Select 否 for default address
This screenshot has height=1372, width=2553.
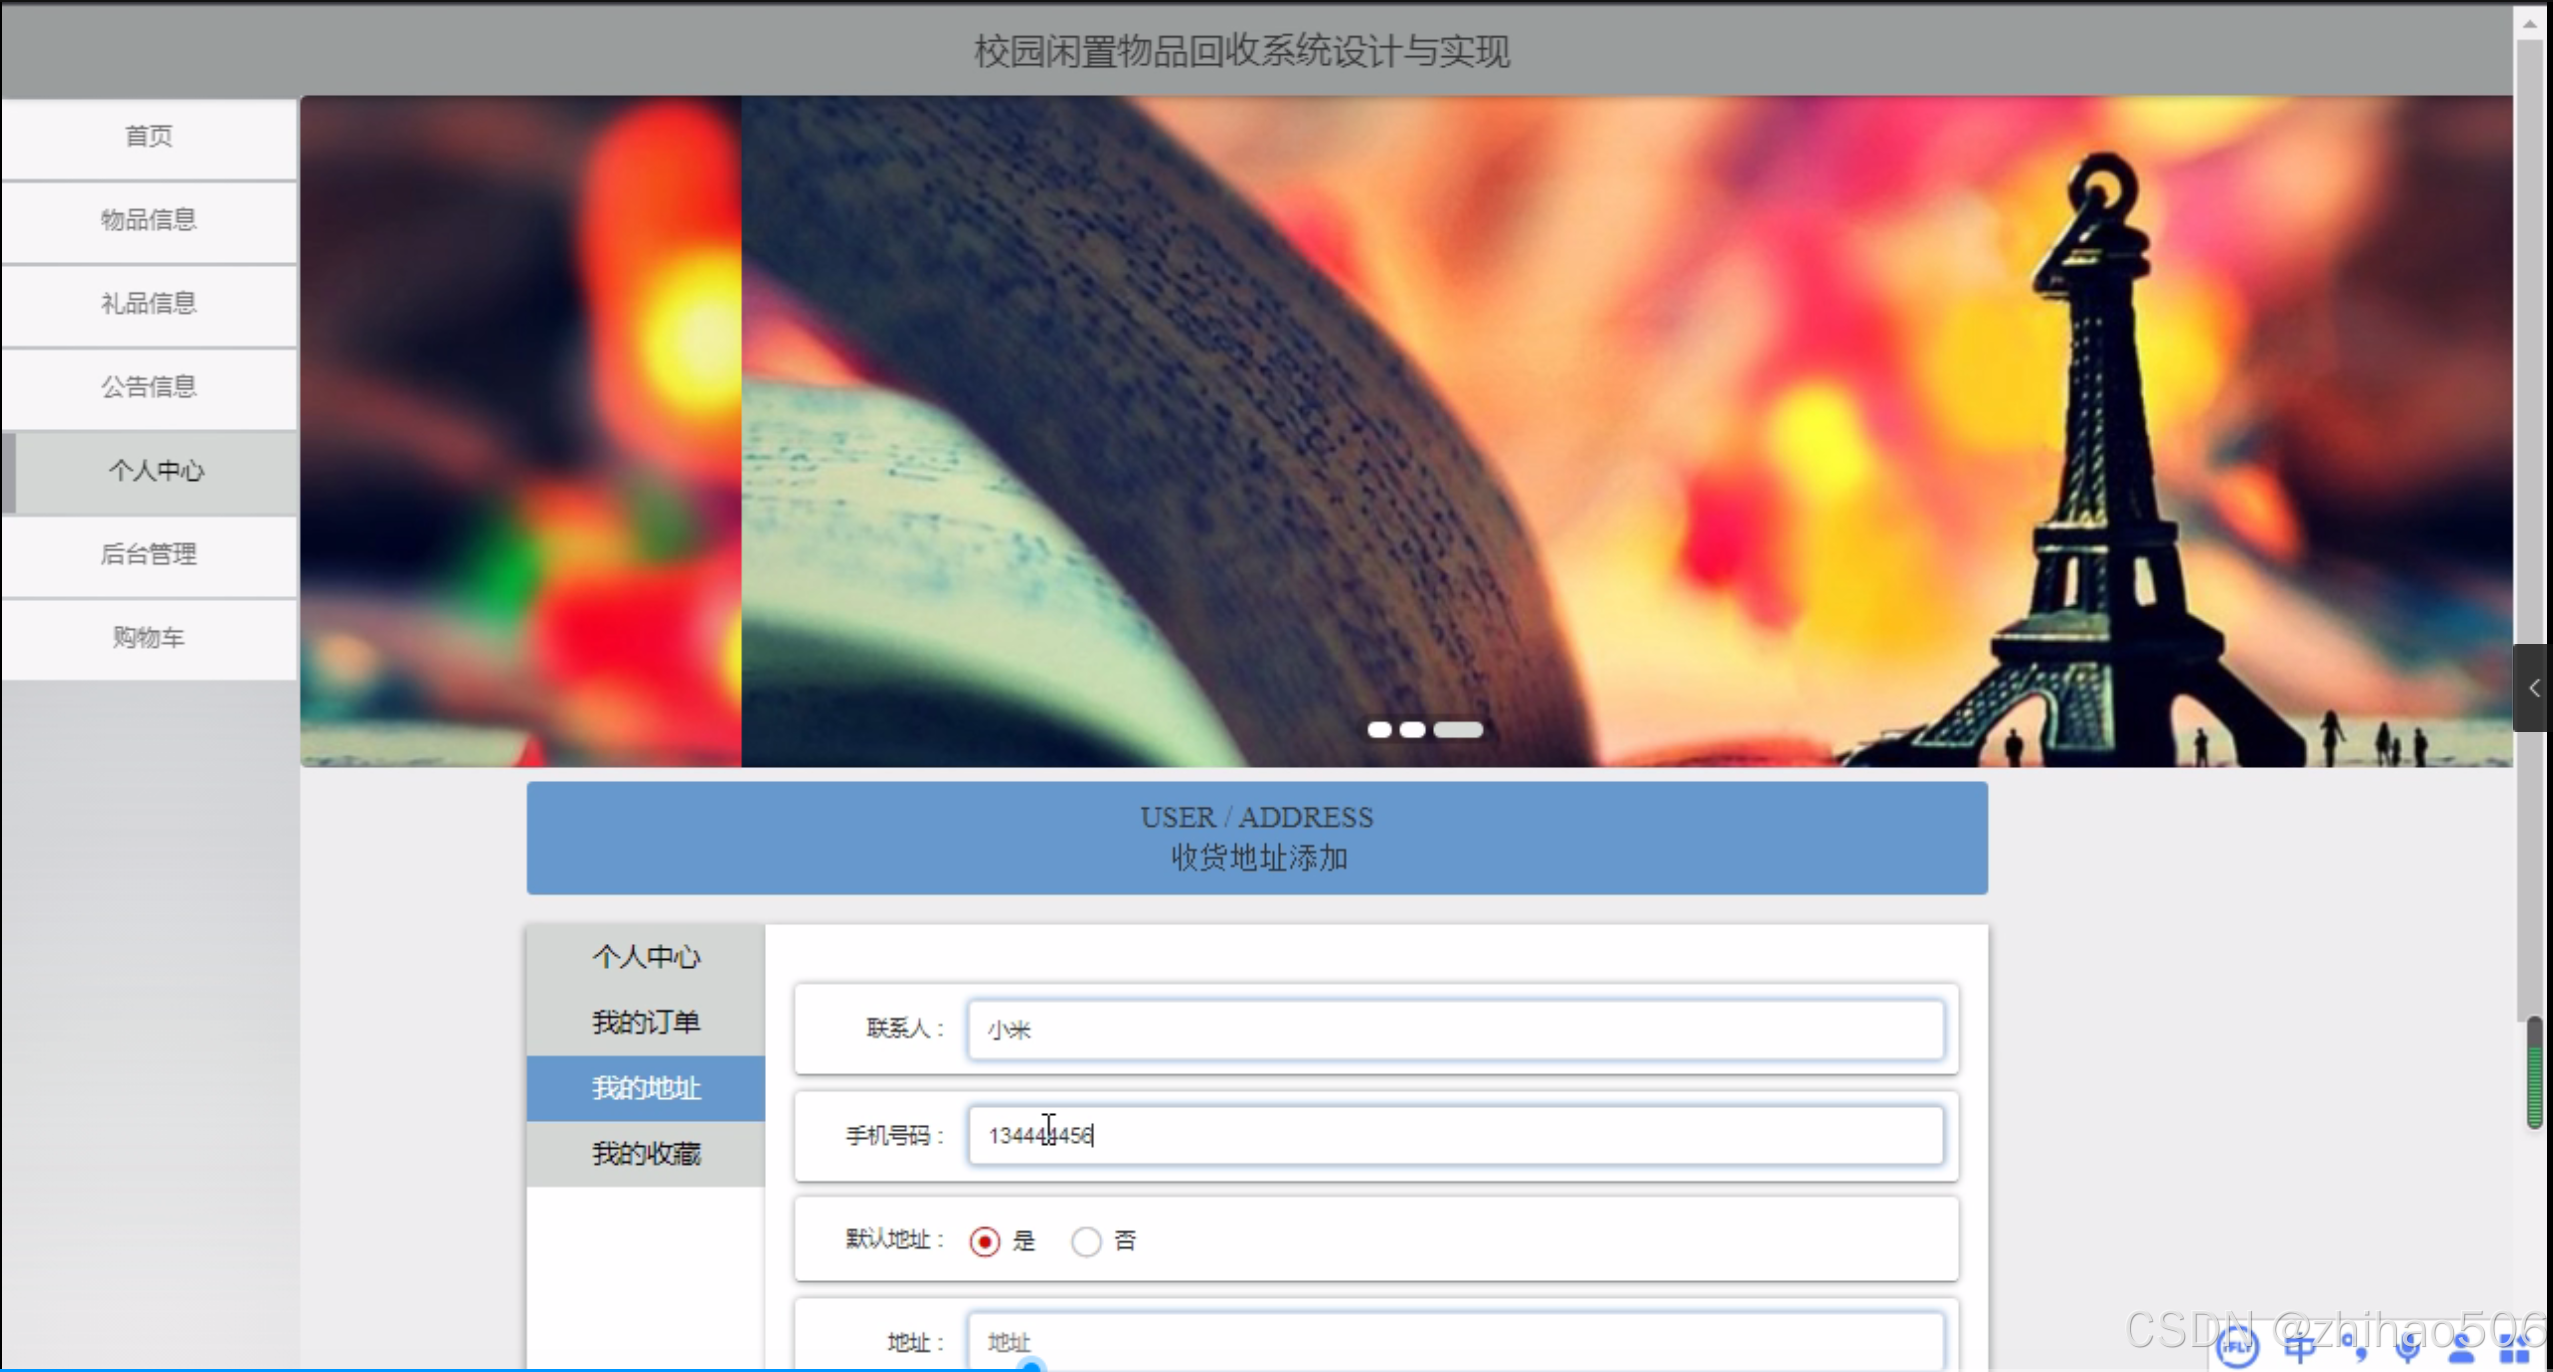click(1086, 1241)
